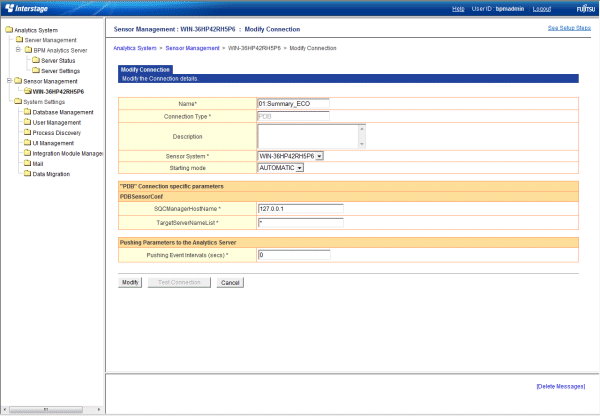Click the Server Settings folder icon
The height and width of the screenshot is (416, 600).
coord(36,70)
